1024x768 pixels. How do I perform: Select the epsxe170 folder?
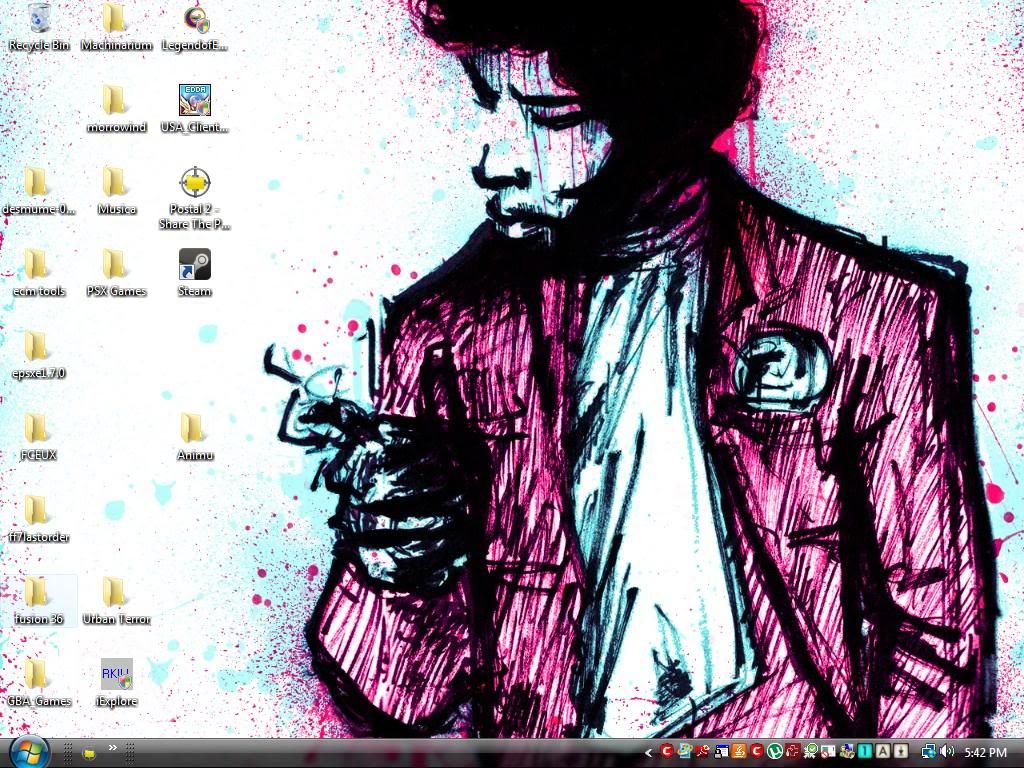tap(39, 355)
